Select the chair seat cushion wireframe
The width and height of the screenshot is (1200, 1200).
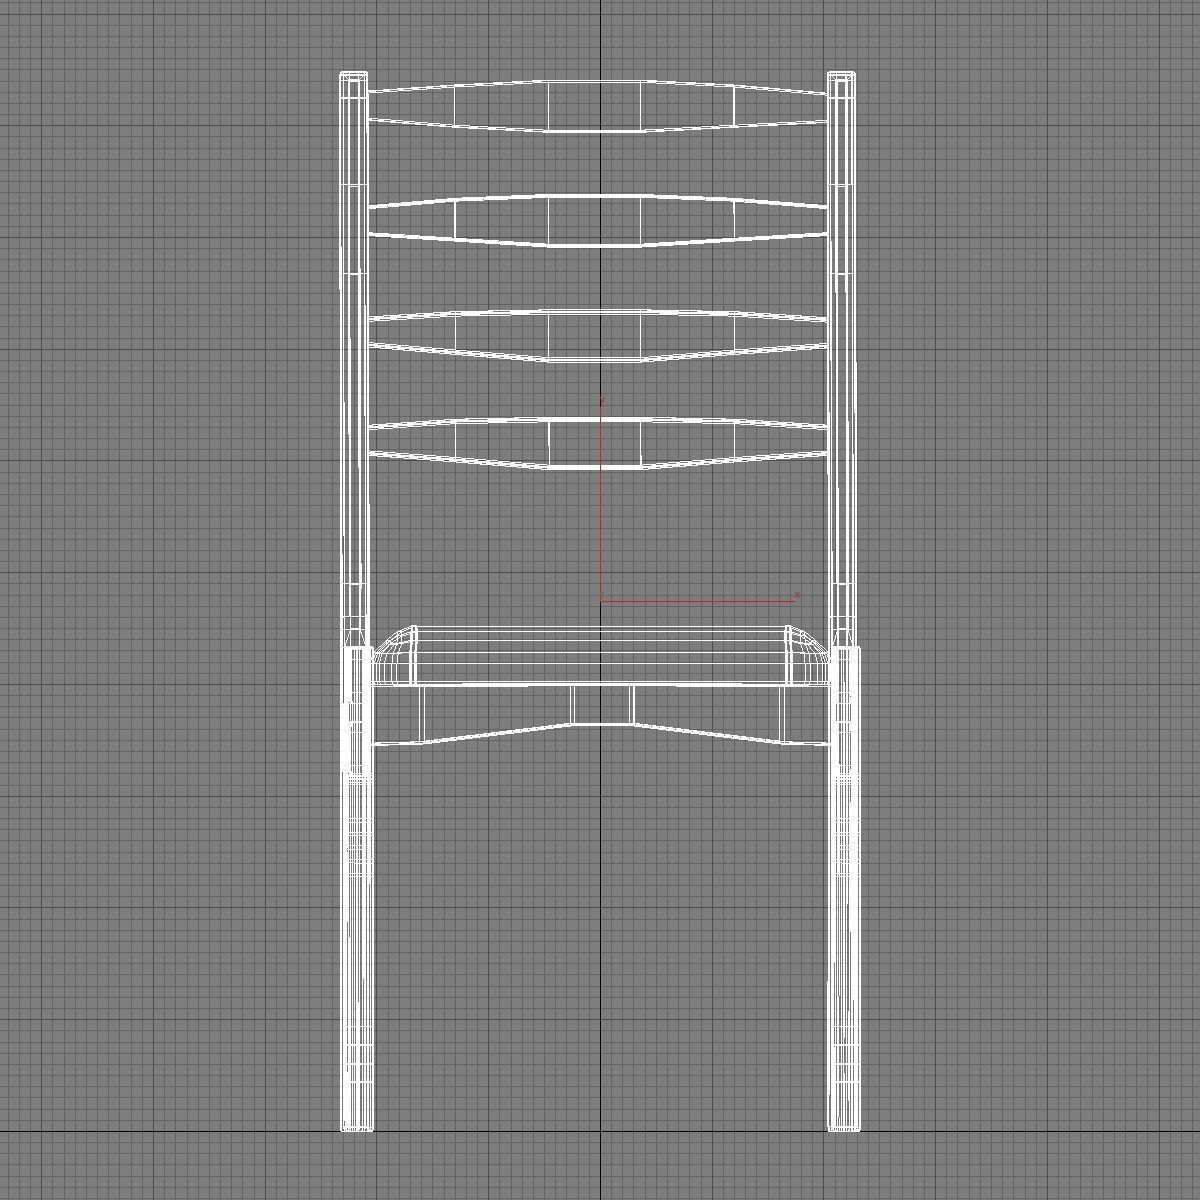599,656
